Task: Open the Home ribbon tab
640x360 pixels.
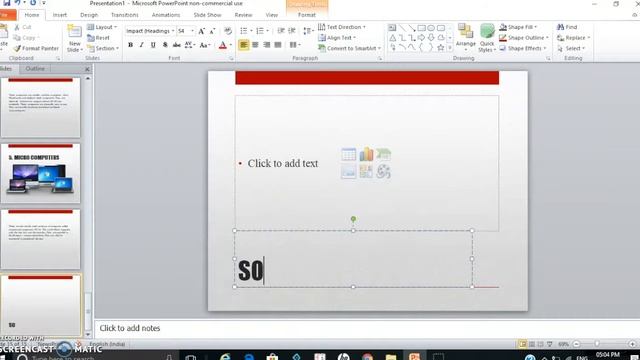Action: pos(32,15)
